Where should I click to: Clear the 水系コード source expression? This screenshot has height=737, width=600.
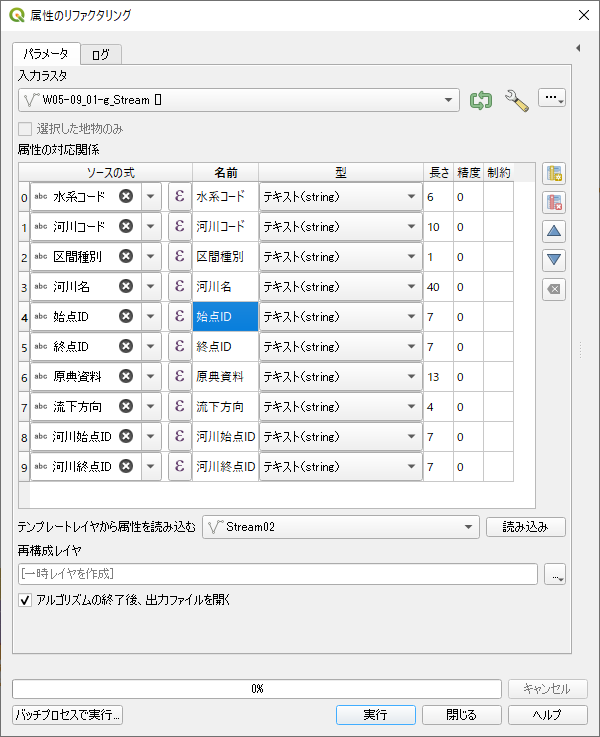(x=125, y=197)
